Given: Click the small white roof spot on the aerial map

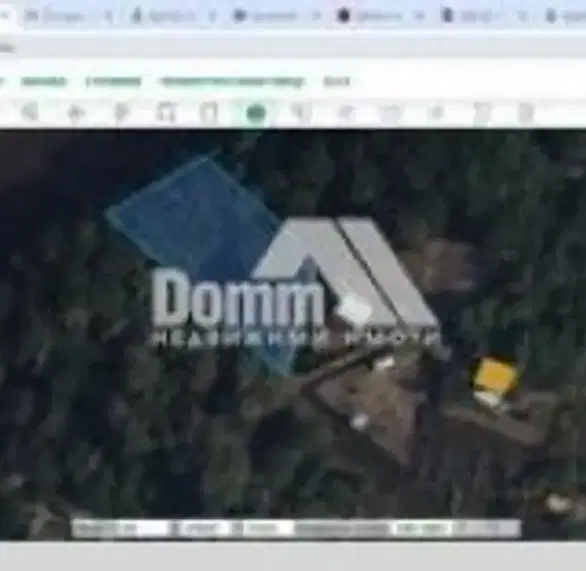Looking at the screenshot, I should click(x=360, y=421).
